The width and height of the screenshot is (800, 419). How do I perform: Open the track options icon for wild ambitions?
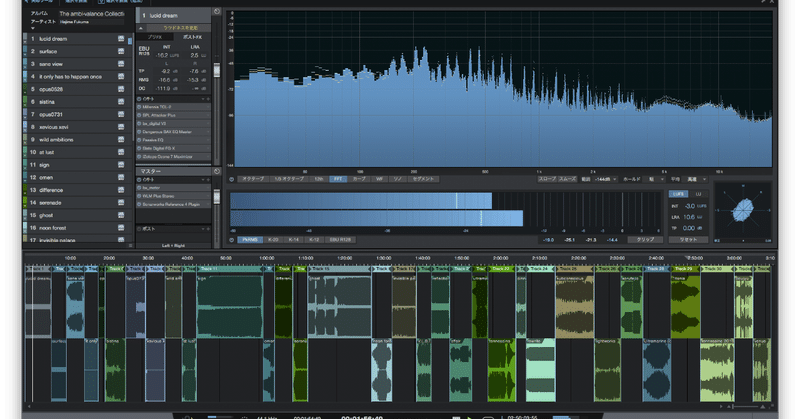coord(121,139)
